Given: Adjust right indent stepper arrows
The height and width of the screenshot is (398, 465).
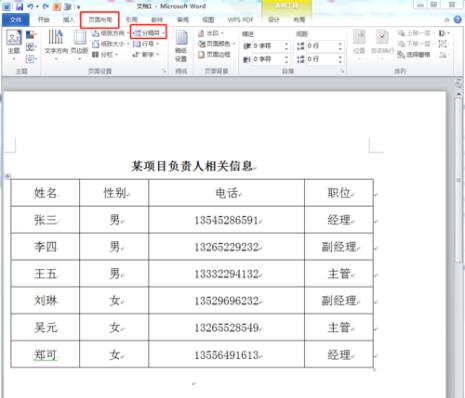Looking at the screenshot, I should (x=286, y=59).
